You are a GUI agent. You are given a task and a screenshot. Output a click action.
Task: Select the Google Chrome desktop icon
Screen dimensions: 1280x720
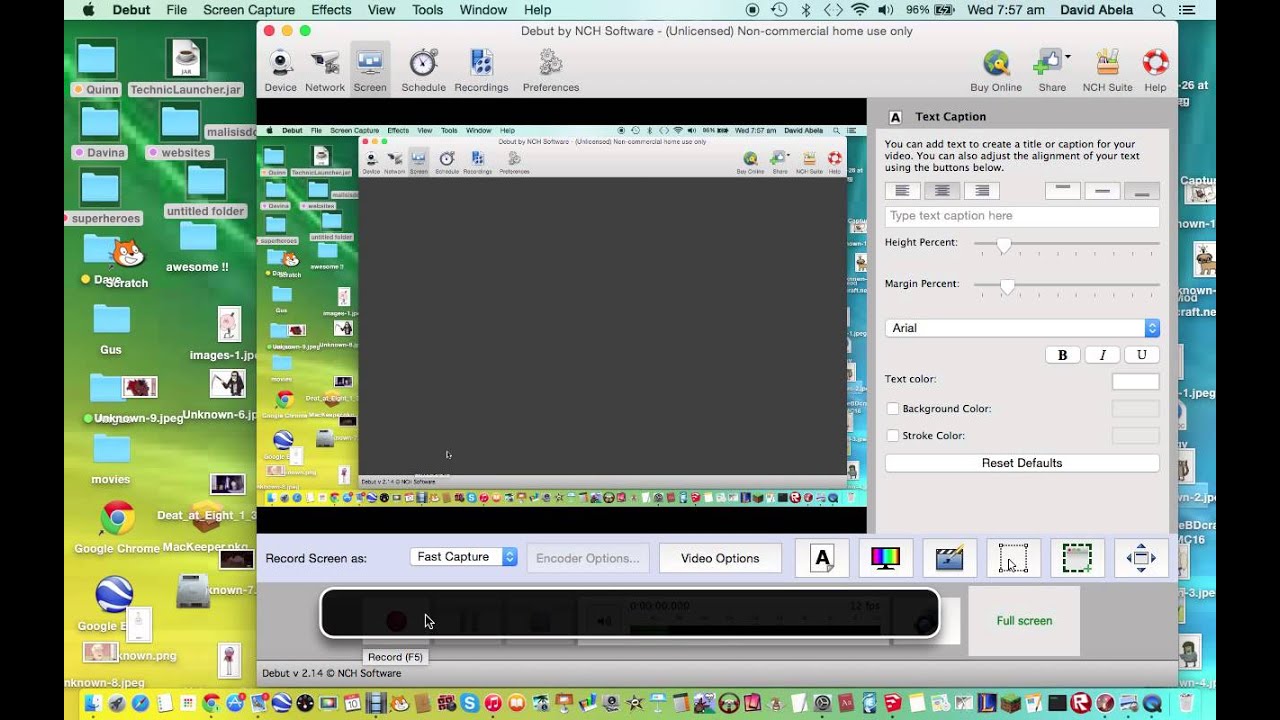pyautogui.click(x=117, y=526)
